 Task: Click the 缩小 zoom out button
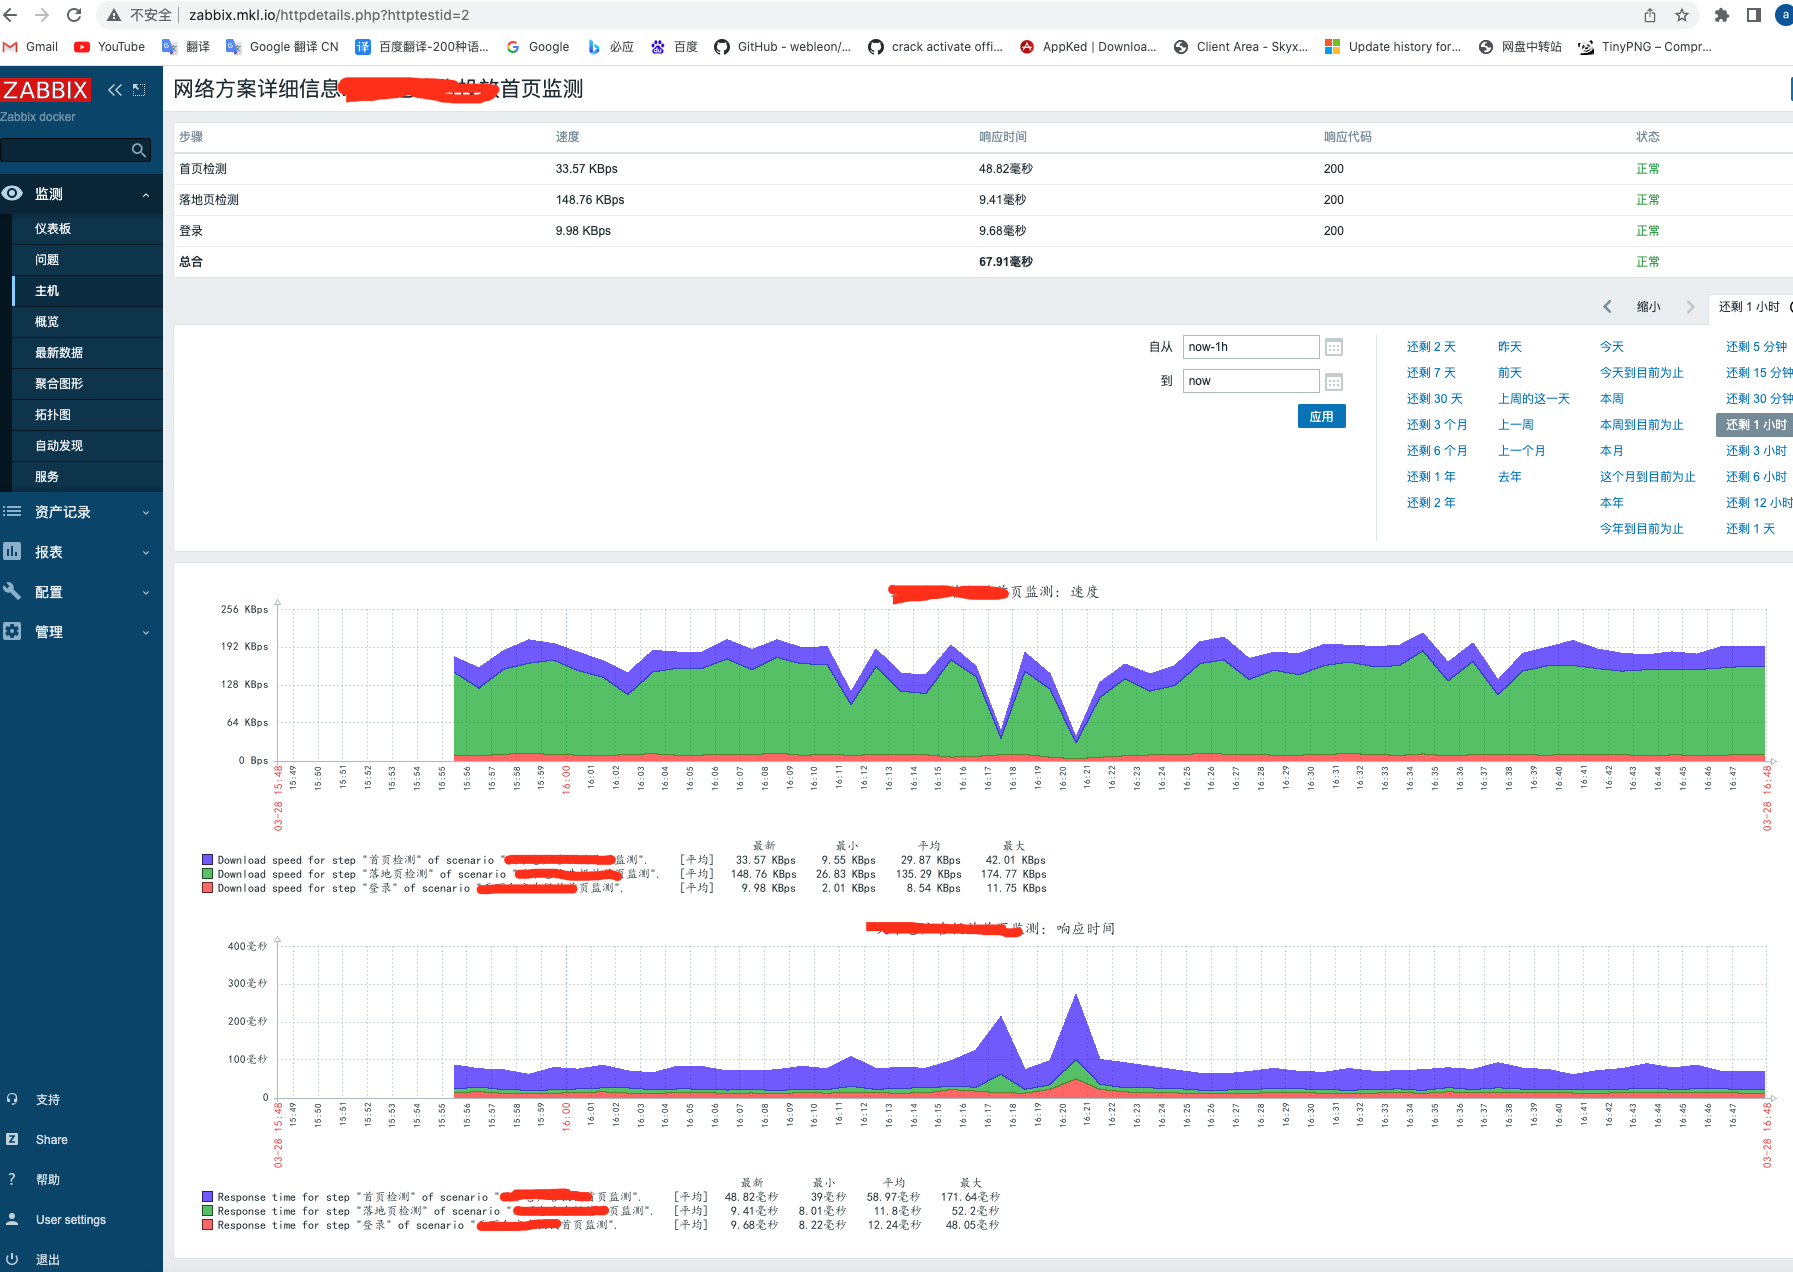click(1649, 307)
